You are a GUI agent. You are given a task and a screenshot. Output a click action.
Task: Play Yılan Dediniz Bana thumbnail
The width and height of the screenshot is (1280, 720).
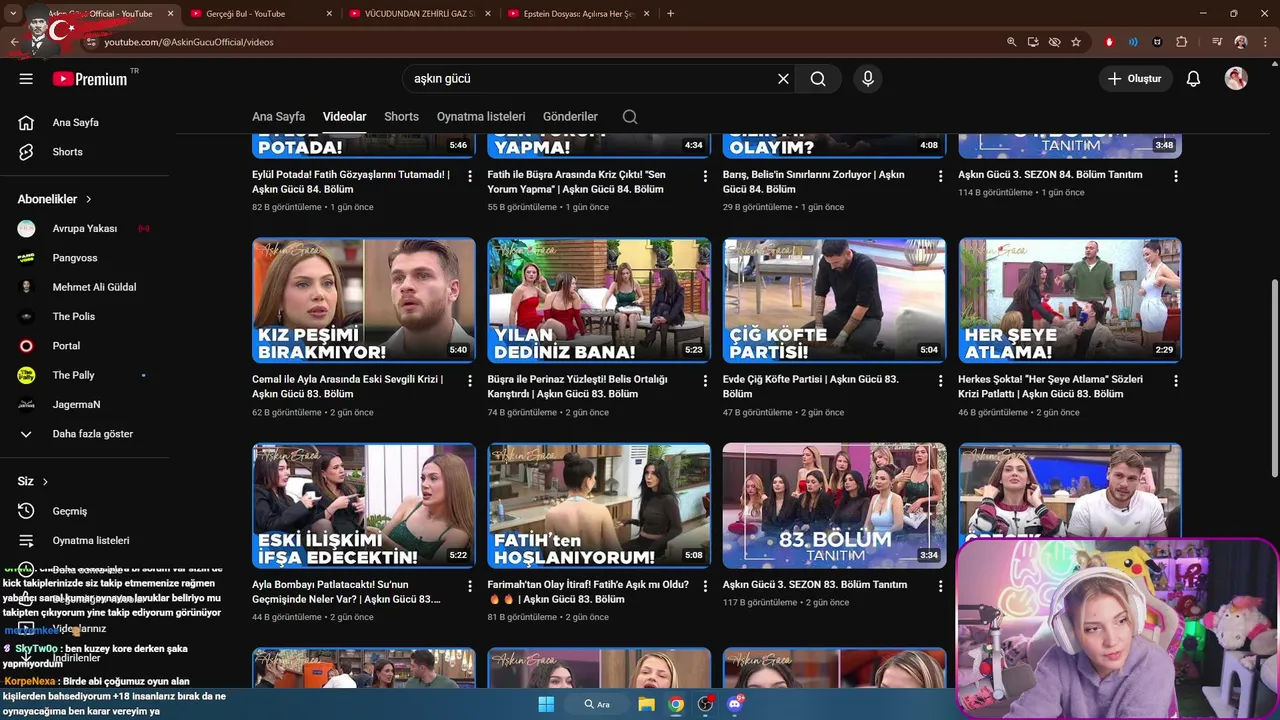[599, 300]
